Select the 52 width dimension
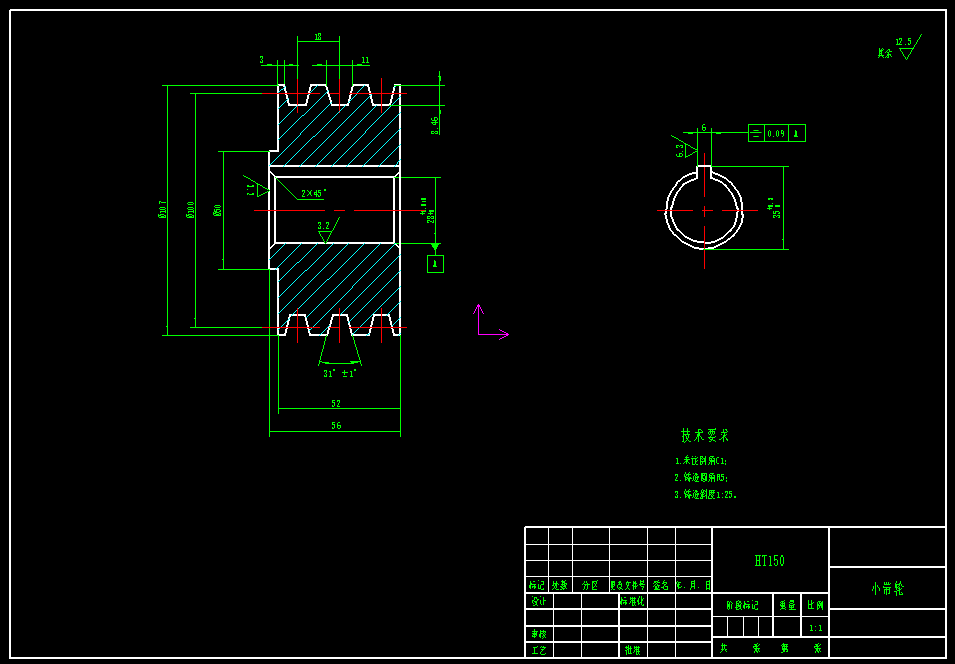This screenshot has width=955, height=664. (336, 403)
